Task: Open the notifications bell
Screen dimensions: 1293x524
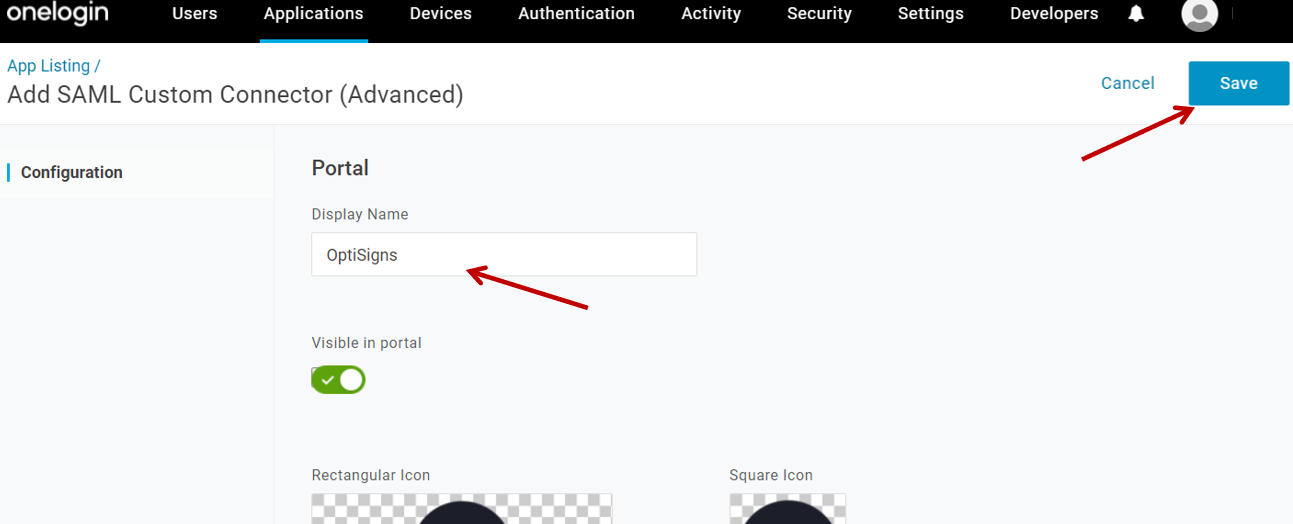Action: tap(1136, 14)
